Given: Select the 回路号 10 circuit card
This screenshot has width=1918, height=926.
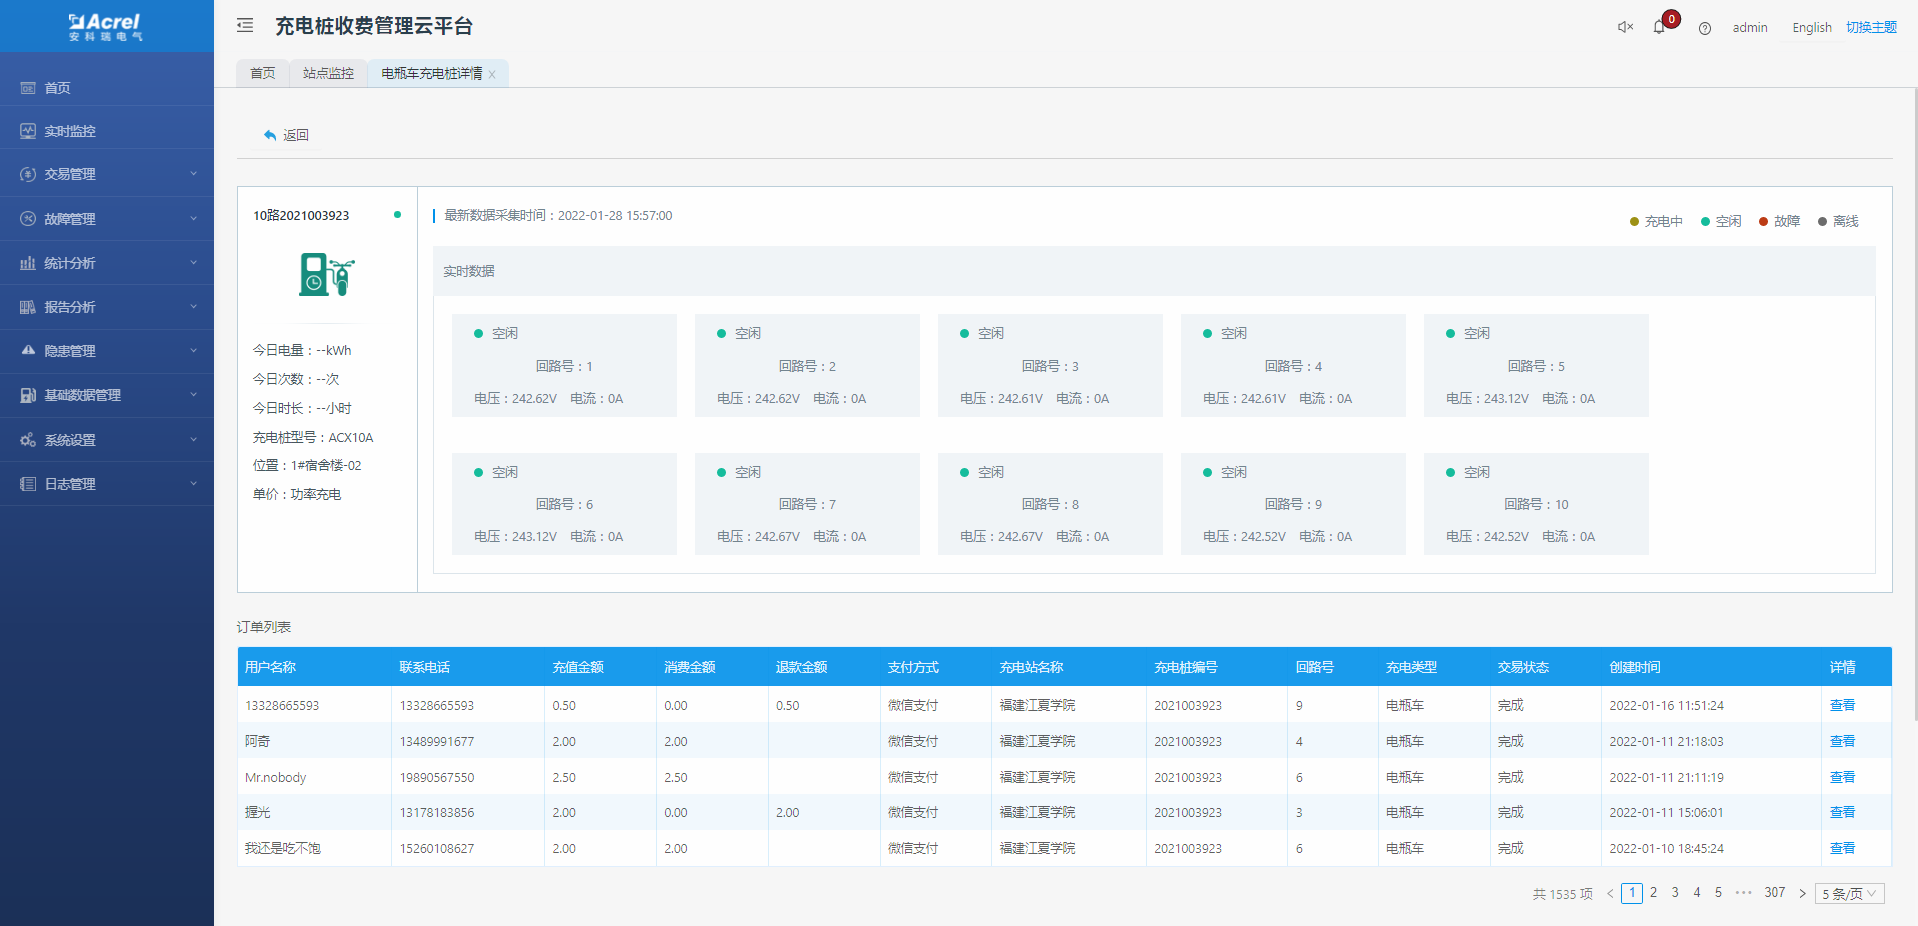Looking at the screenshot, I should (1536, 504).
